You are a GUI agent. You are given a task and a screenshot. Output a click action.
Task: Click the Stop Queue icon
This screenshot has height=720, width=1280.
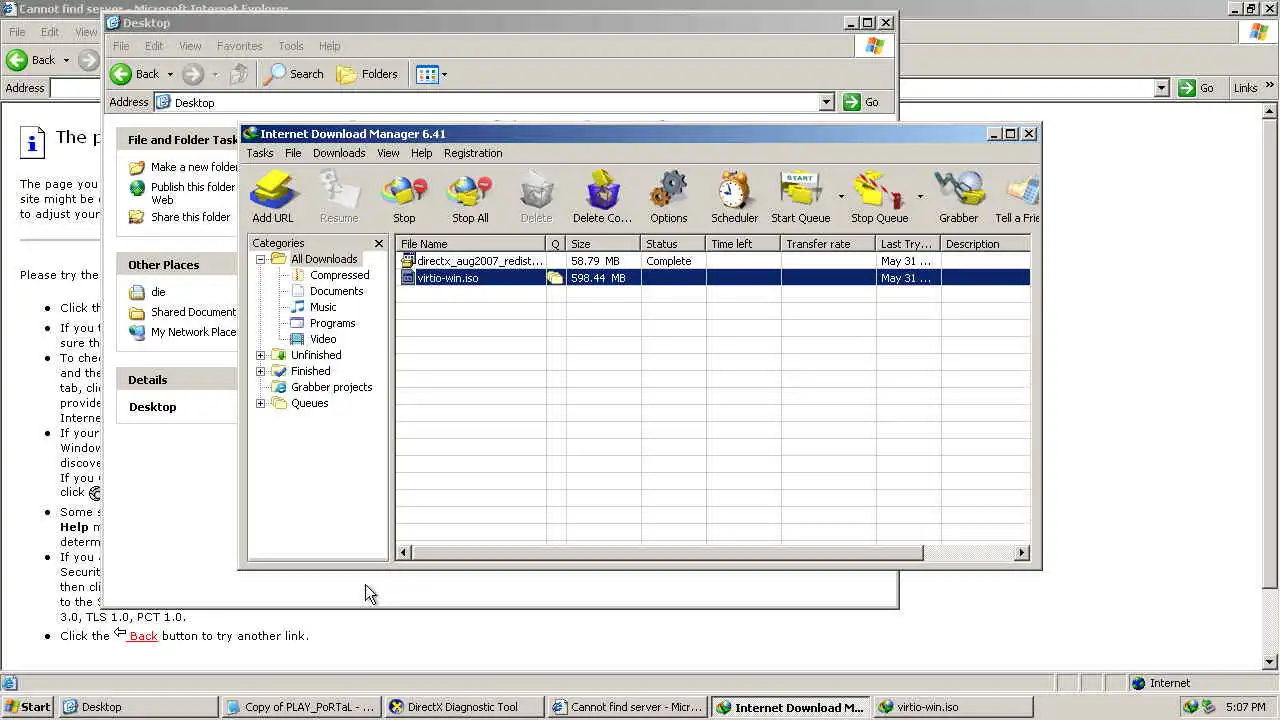(x=879, y=197)
